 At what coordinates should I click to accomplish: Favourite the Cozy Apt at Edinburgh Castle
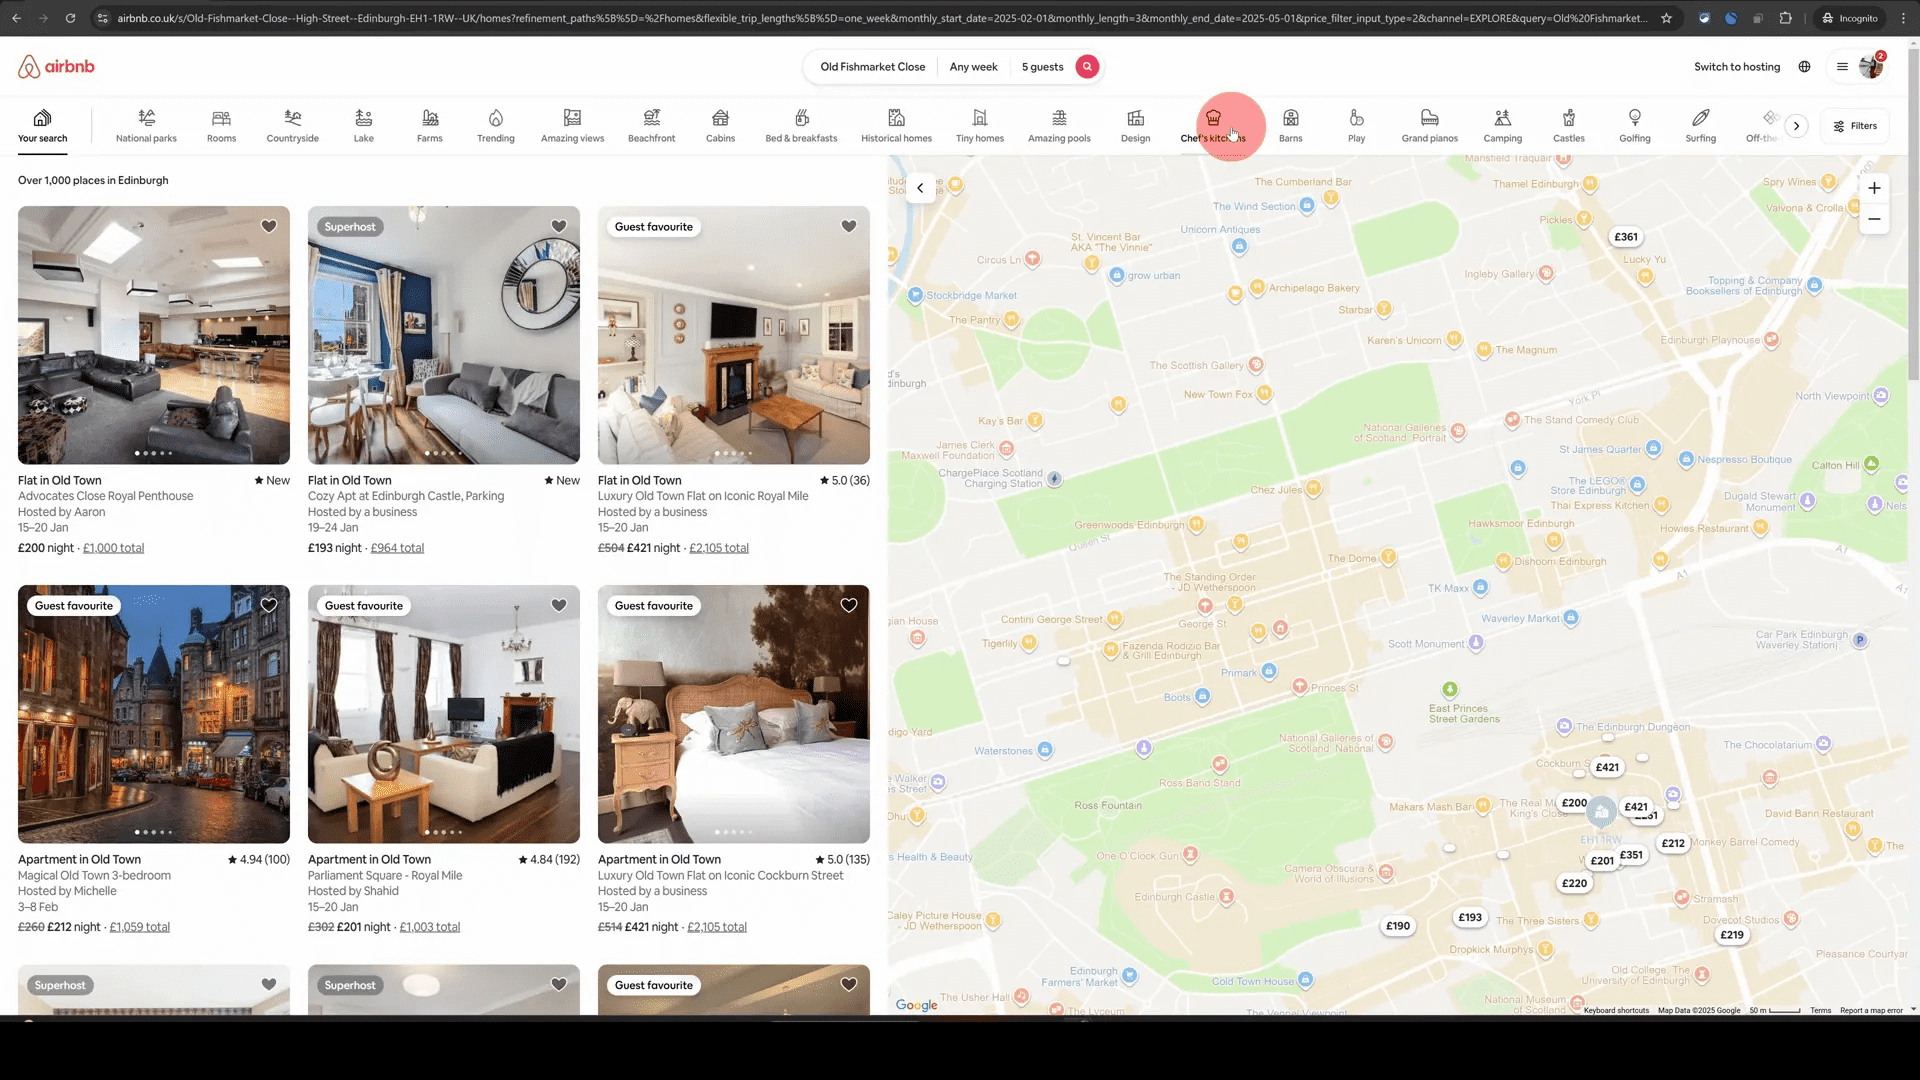tap(559, 226)
